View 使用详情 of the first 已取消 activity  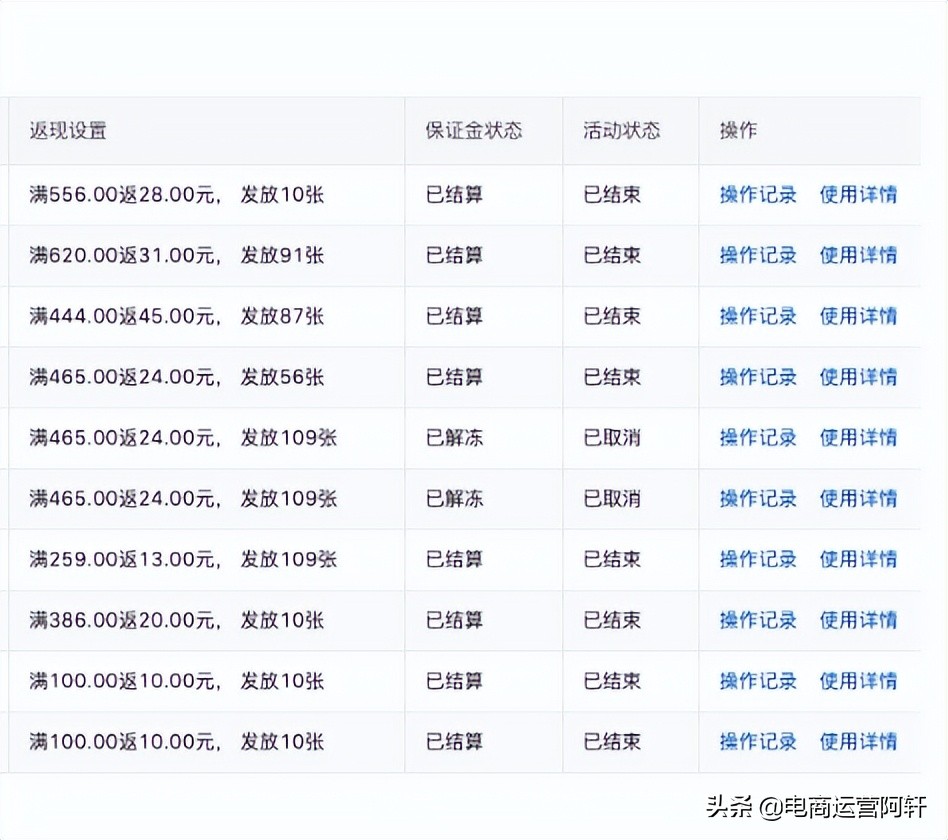860,438
